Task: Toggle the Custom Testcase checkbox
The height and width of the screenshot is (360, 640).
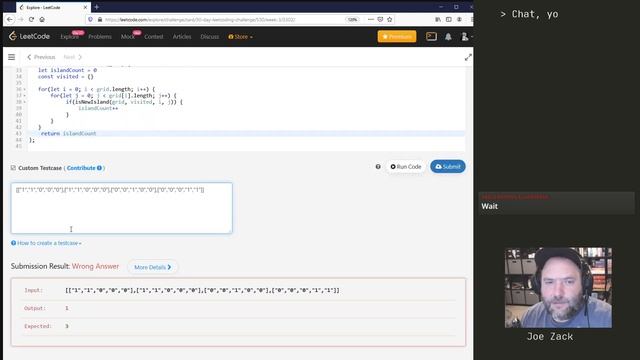Action: 13,168
